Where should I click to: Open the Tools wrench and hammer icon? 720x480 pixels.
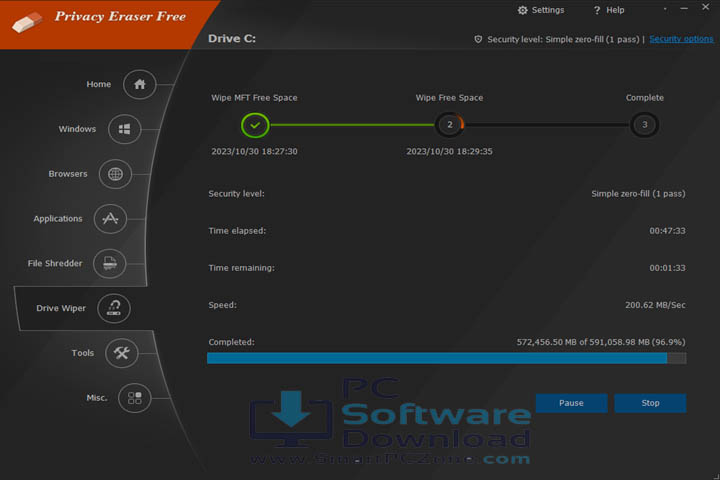click(x=122, y=353)
